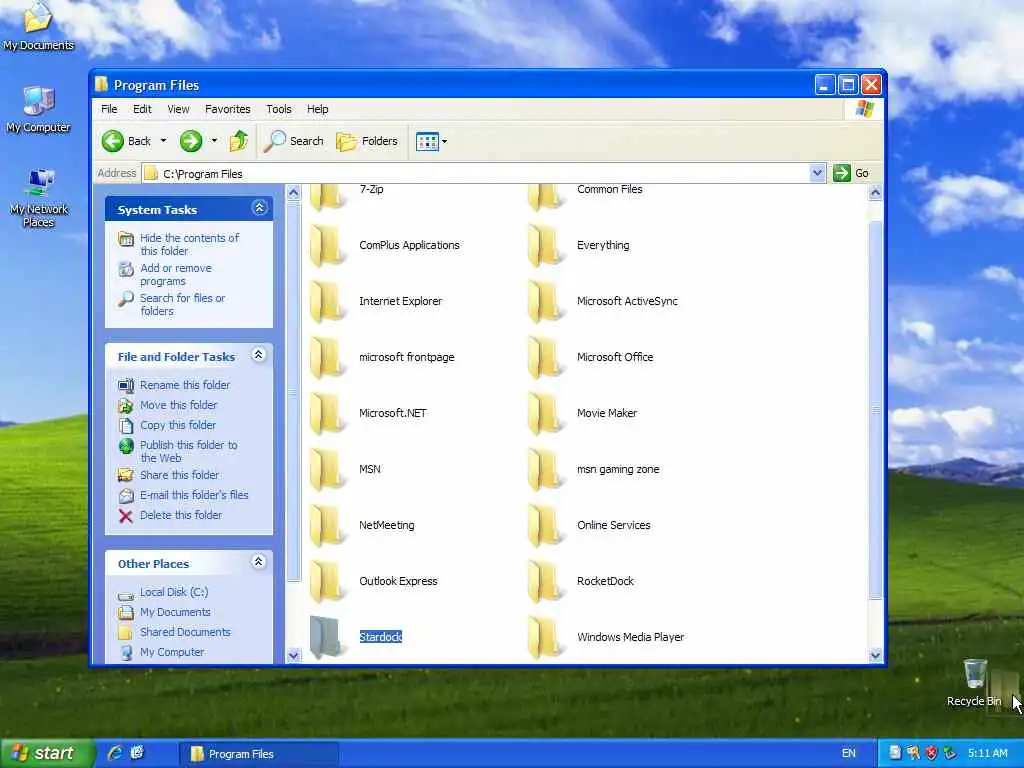1024x768 pixels.
Task: Select the Microsoft.NET folder icon
Action: 327,413
